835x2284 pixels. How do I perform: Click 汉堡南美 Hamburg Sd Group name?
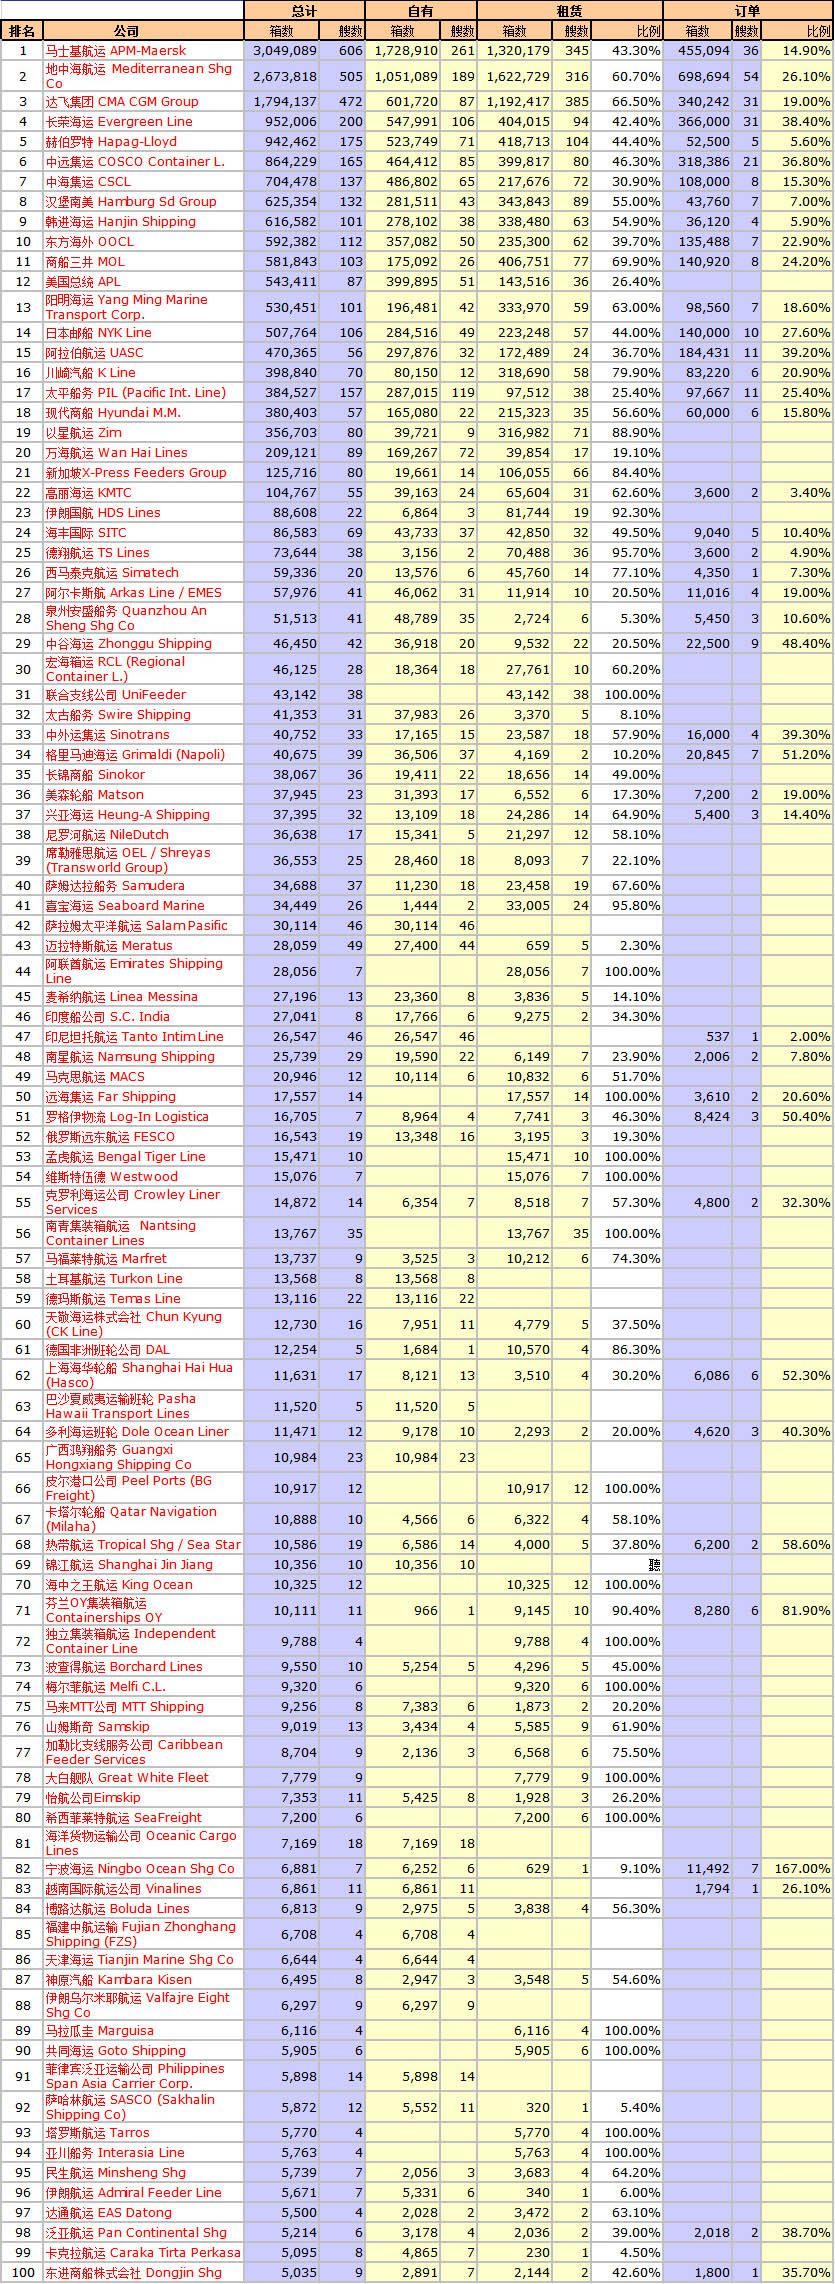(x=131, y=201)
